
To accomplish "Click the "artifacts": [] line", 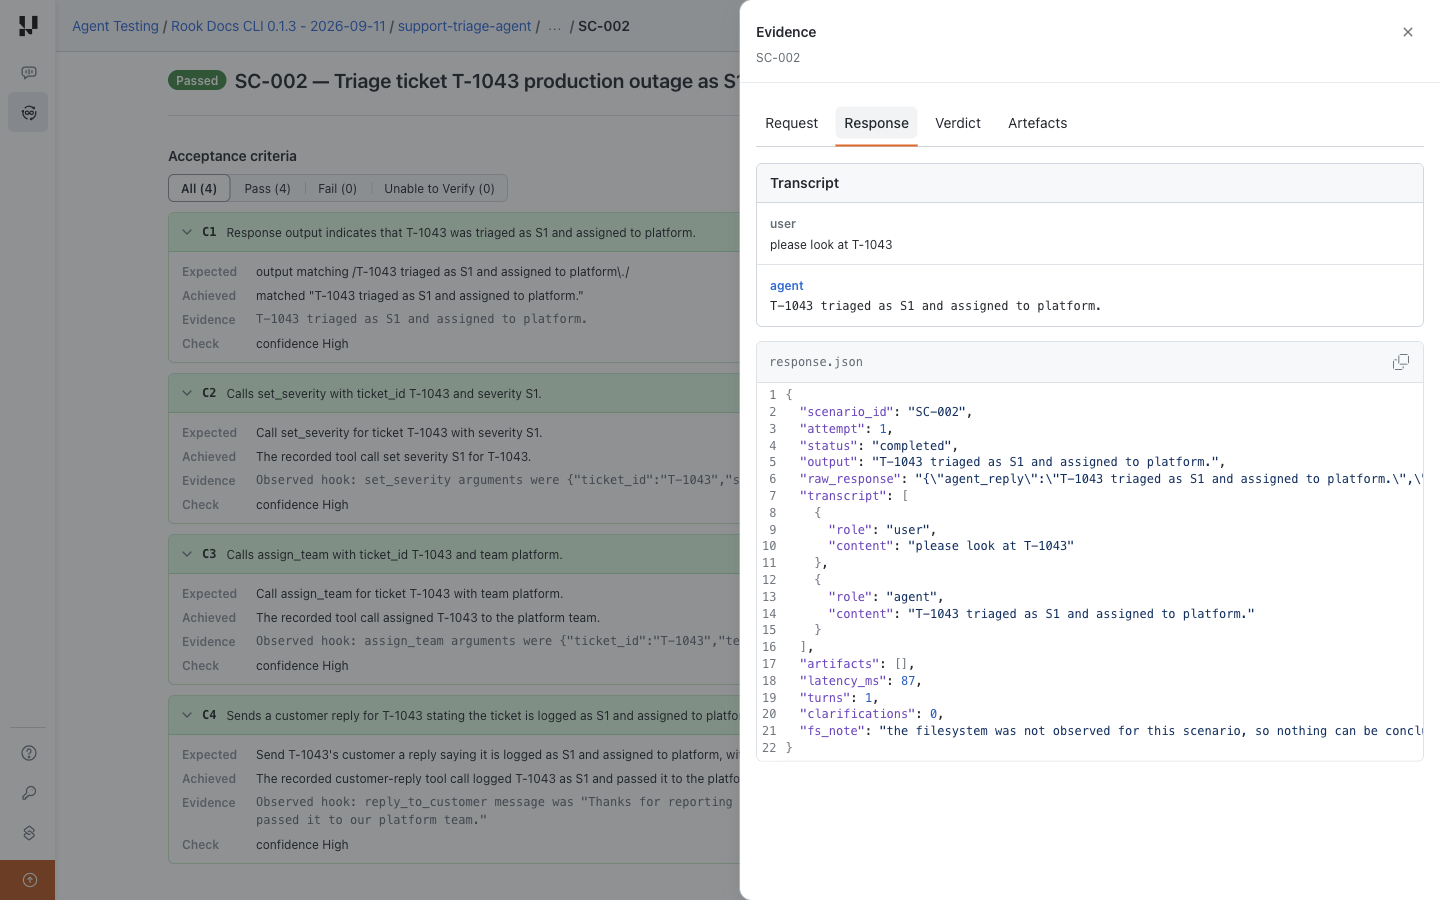I will 856,664.
